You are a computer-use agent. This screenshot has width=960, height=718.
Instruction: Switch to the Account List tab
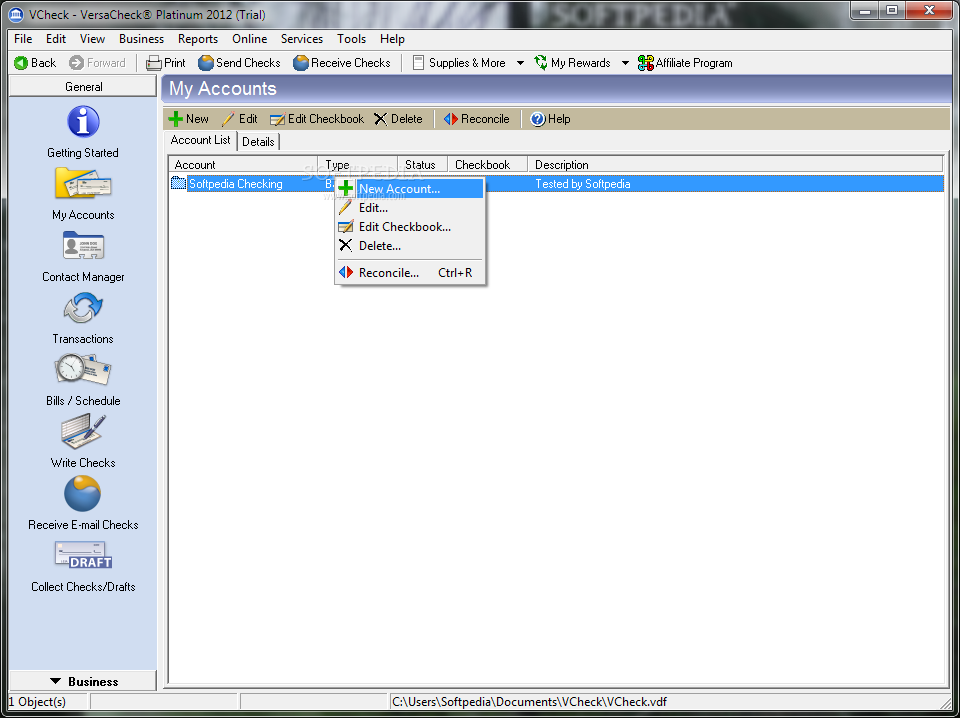coord(200,140)
